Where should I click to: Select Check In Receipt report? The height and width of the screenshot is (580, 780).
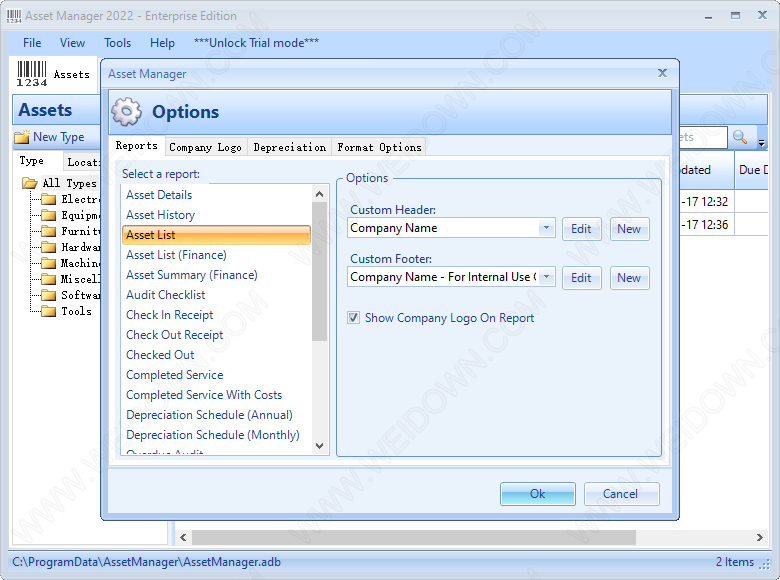pos(216,315)
